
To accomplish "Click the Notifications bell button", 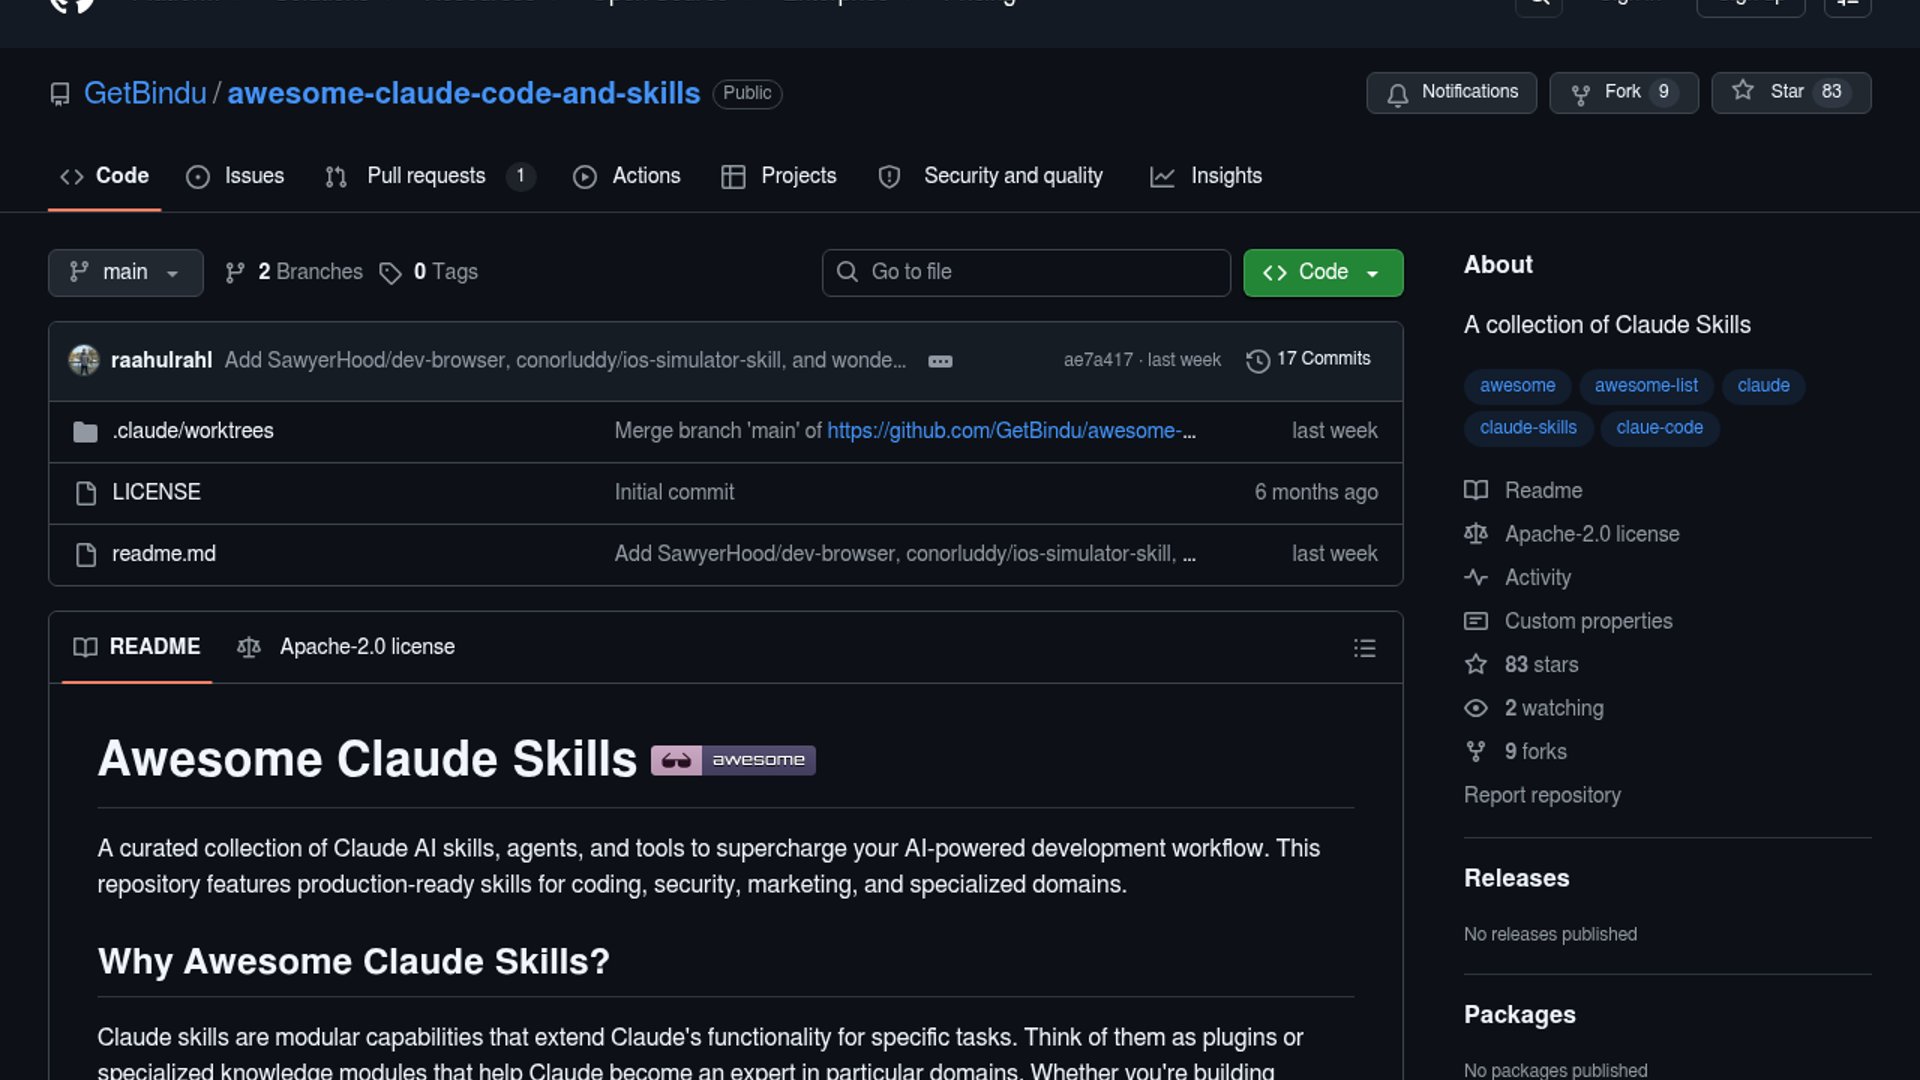I will point(1451,93).
